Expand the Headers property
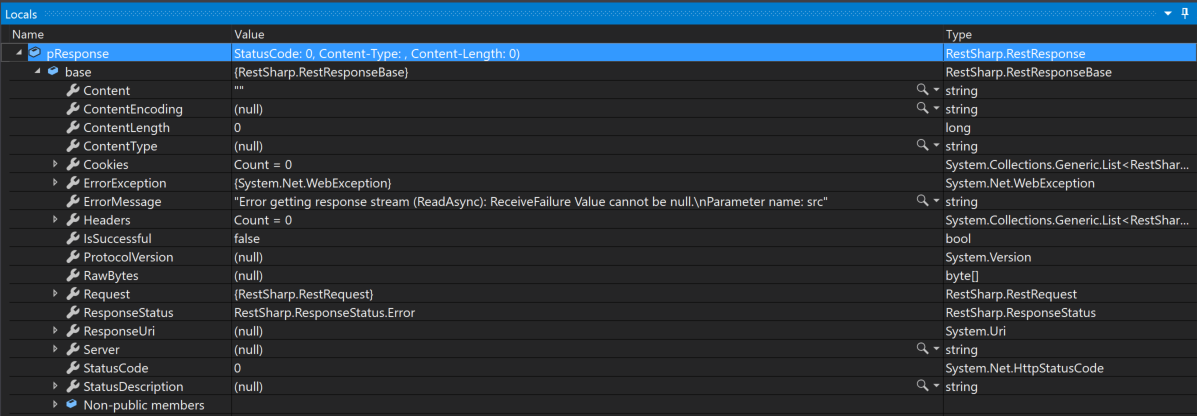This screenshot has height=416, width=1197. [x=55, y=220]
